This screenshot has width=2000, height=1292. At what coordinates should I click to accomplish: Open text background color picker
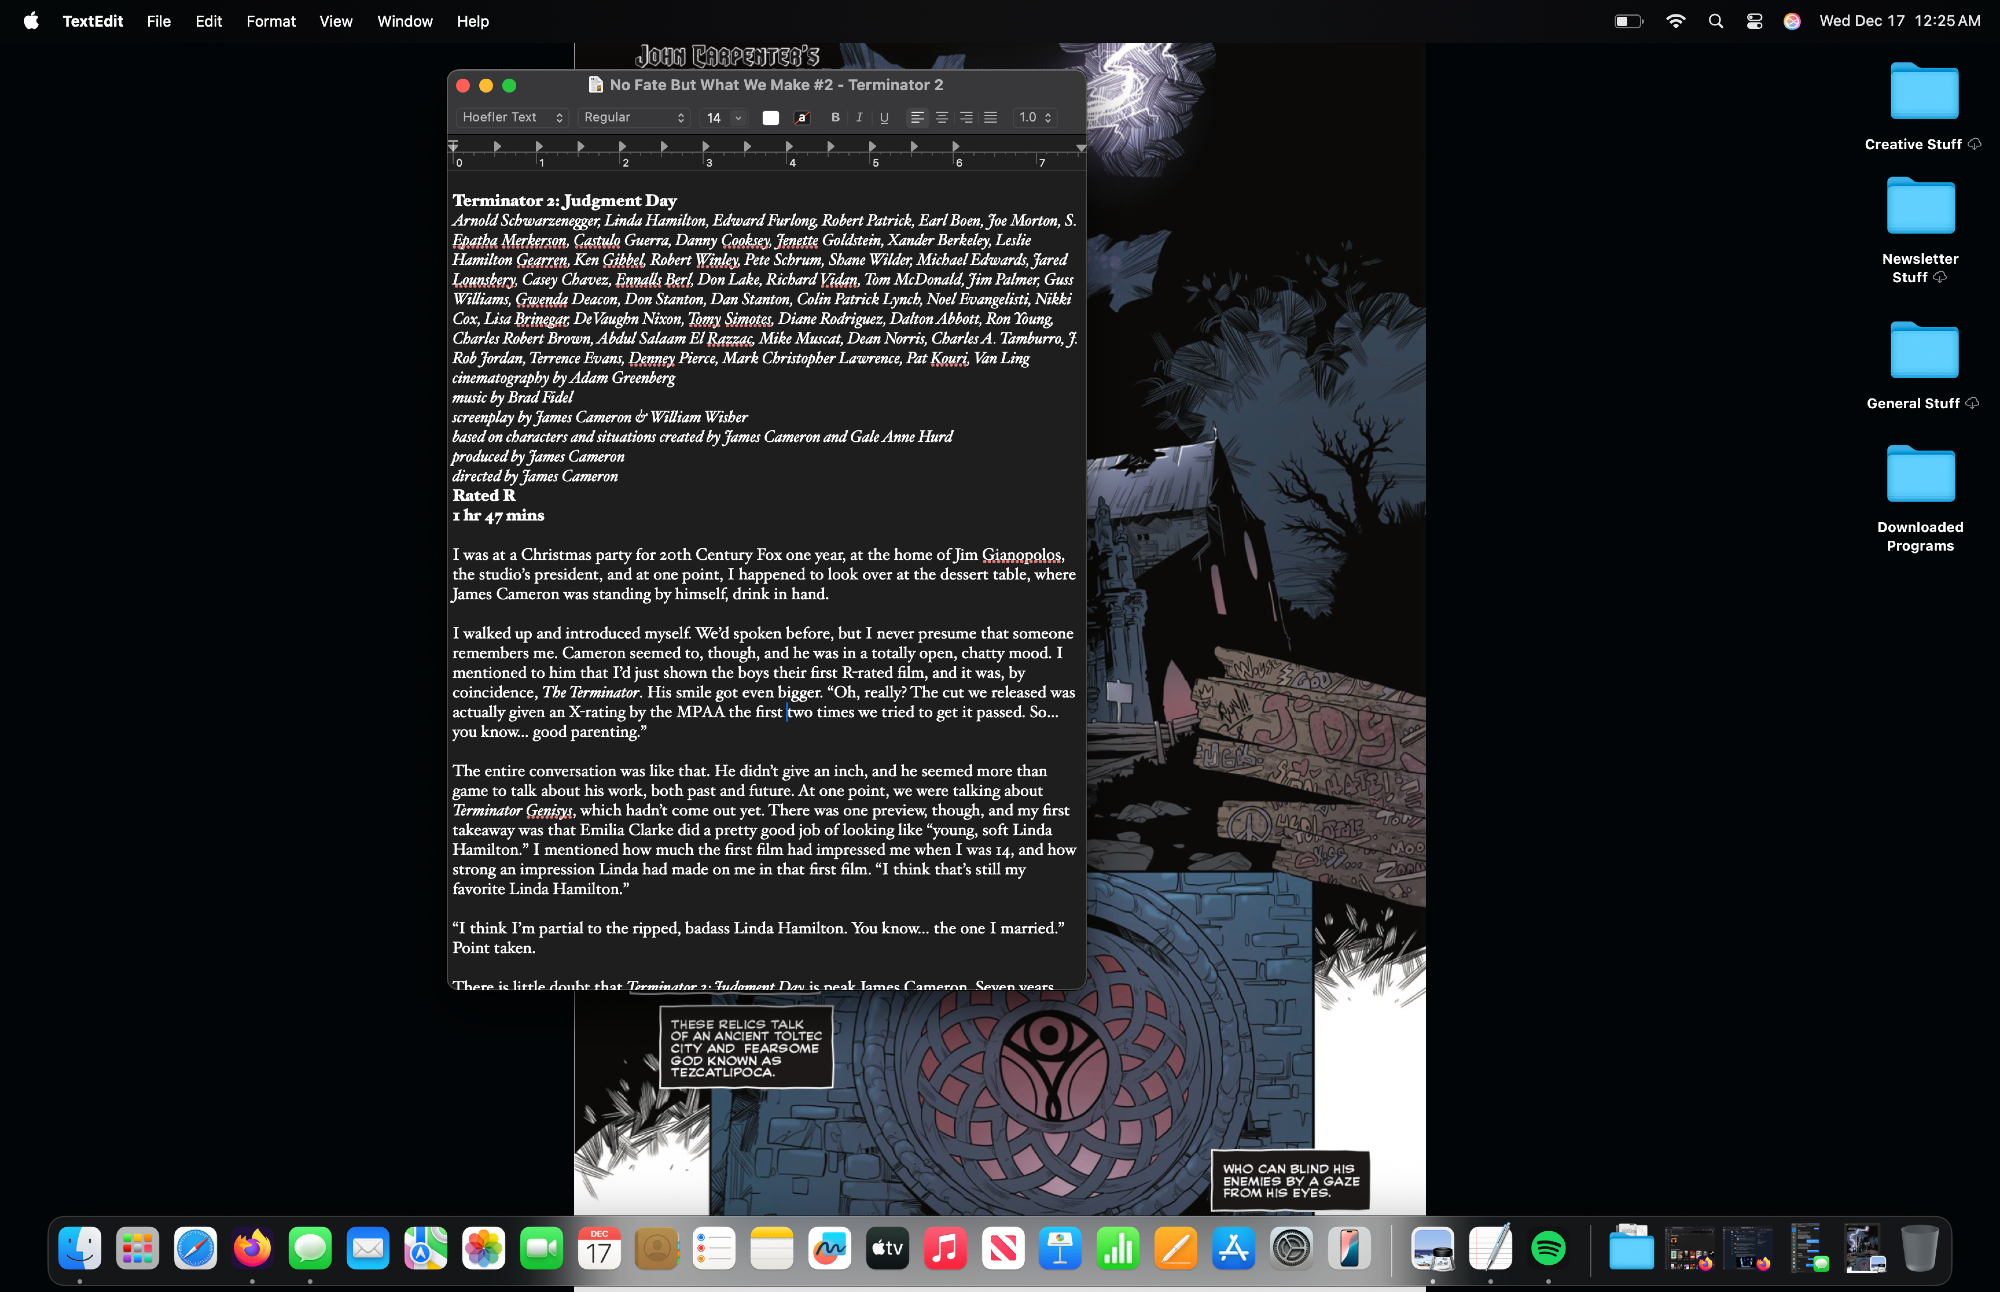pos(802,117)
